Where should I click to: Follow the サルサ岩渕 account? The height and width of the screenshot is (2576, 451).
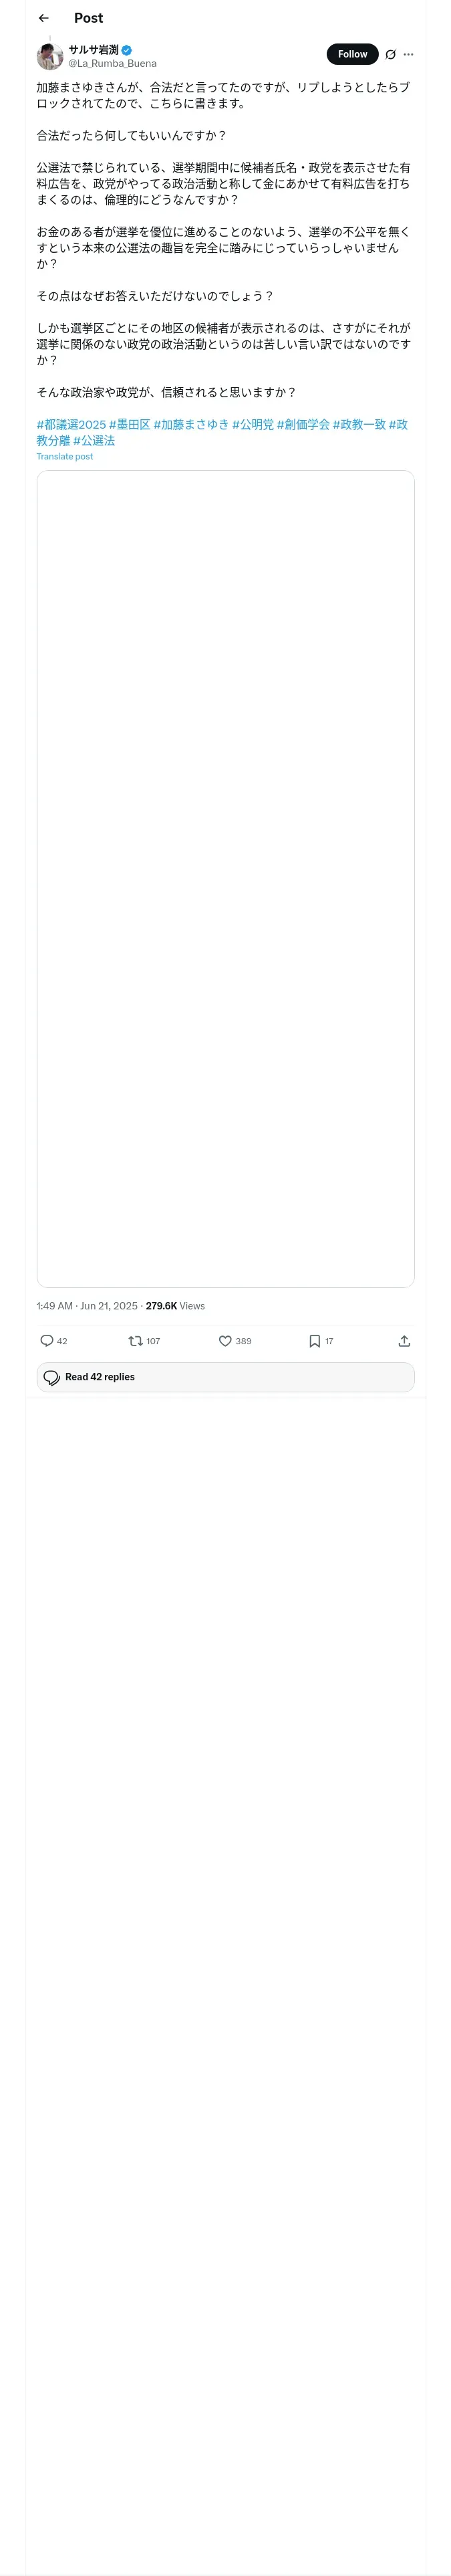(352, 54)
